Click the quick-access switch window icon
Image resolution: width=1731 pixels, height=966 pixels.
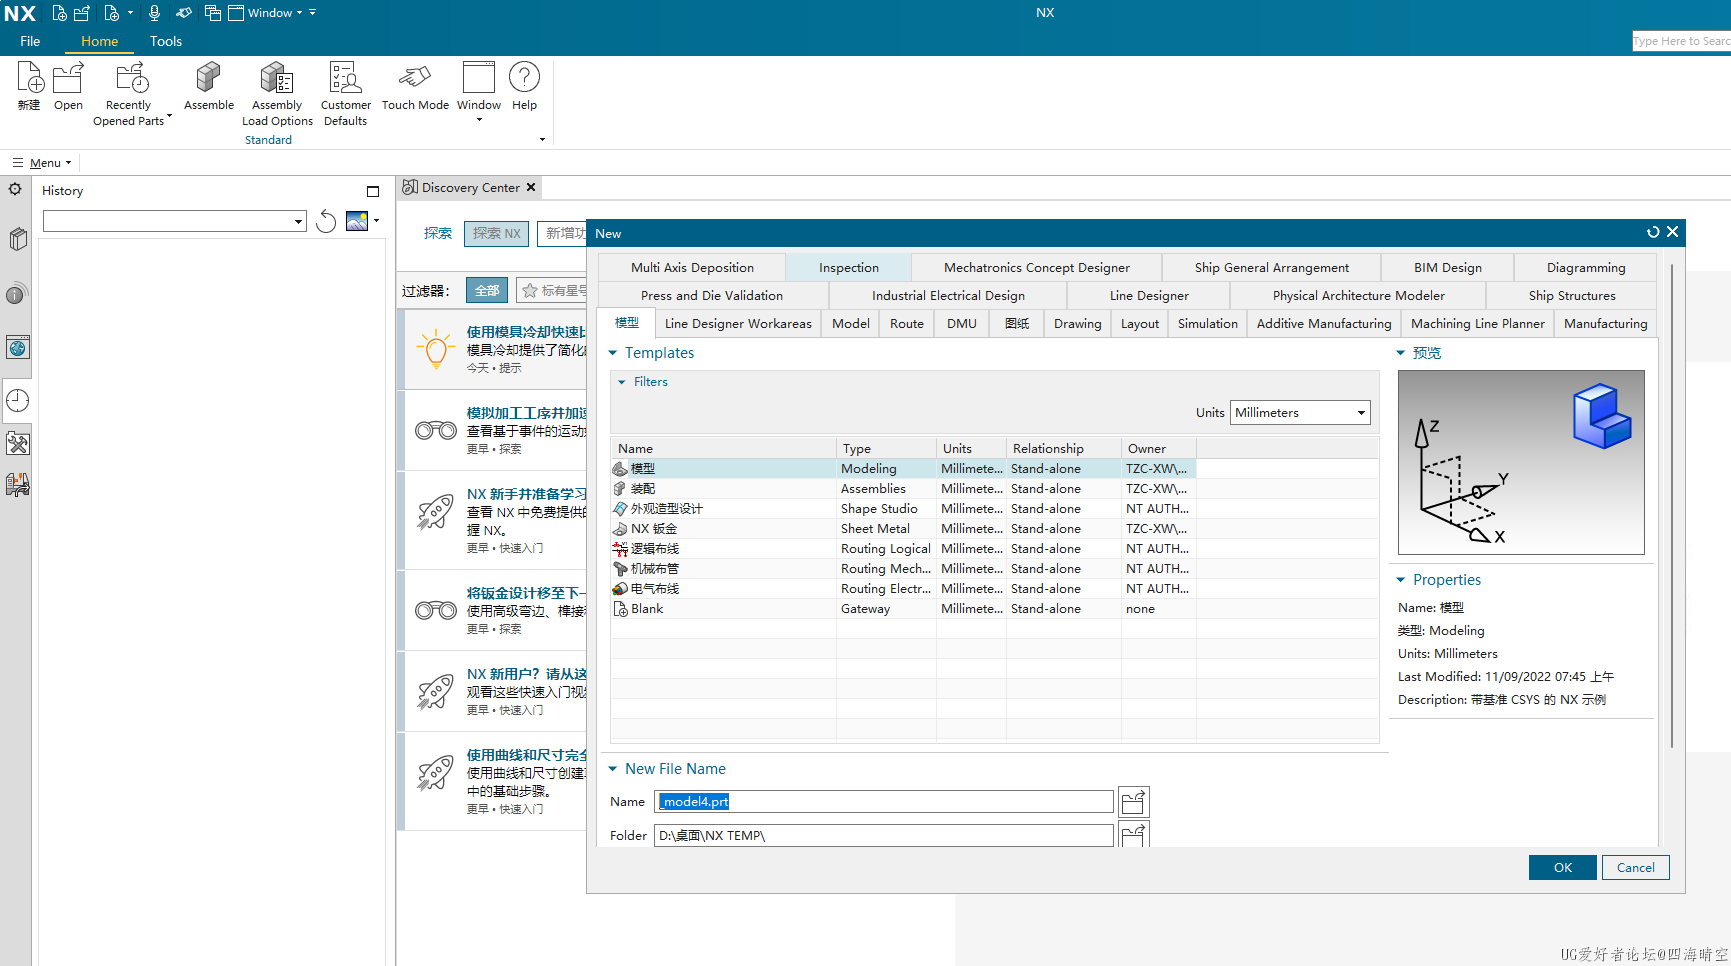[212, 13]
